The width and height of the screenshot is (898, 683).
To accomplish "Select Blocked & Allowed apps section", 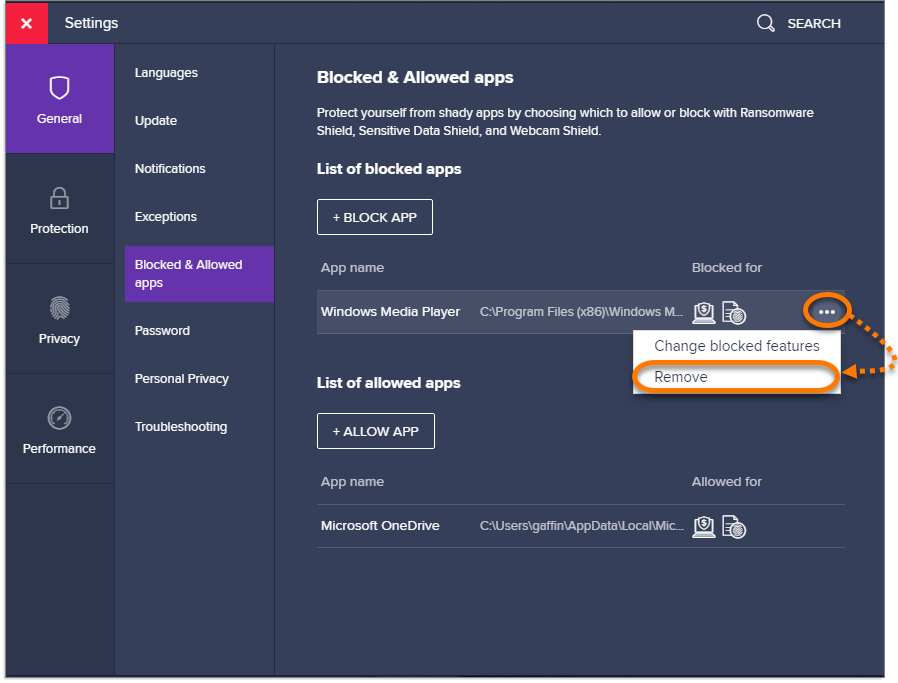I will click(199, 274).
